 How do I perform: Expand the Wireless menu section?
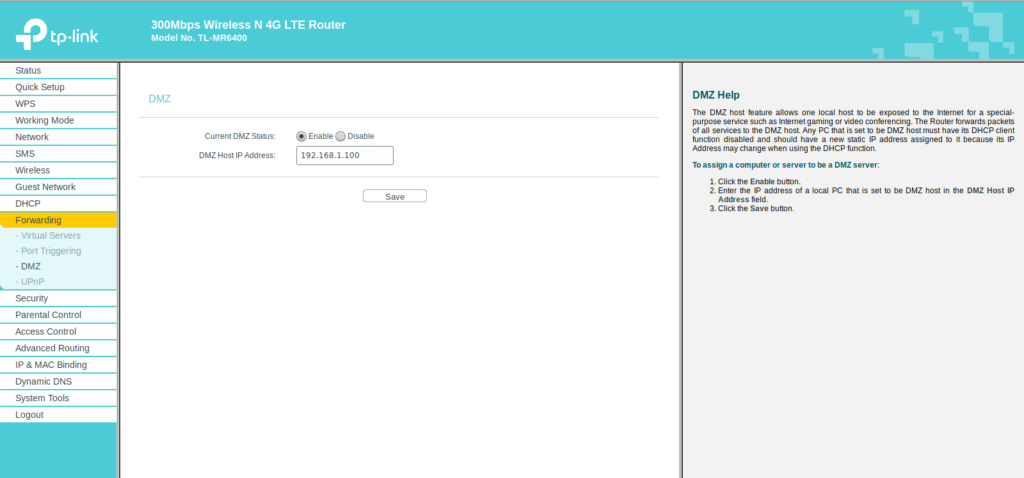pyautogui.click(x=33, y=170)
